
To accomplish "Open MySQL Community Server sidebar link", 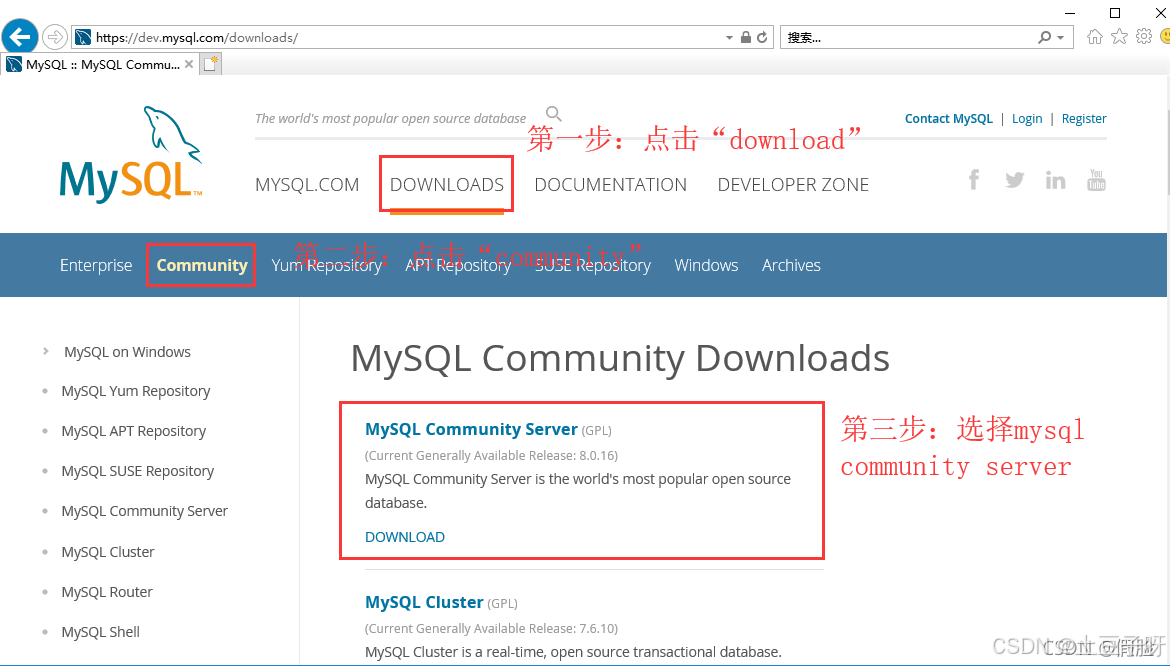I will click(145, 511).
